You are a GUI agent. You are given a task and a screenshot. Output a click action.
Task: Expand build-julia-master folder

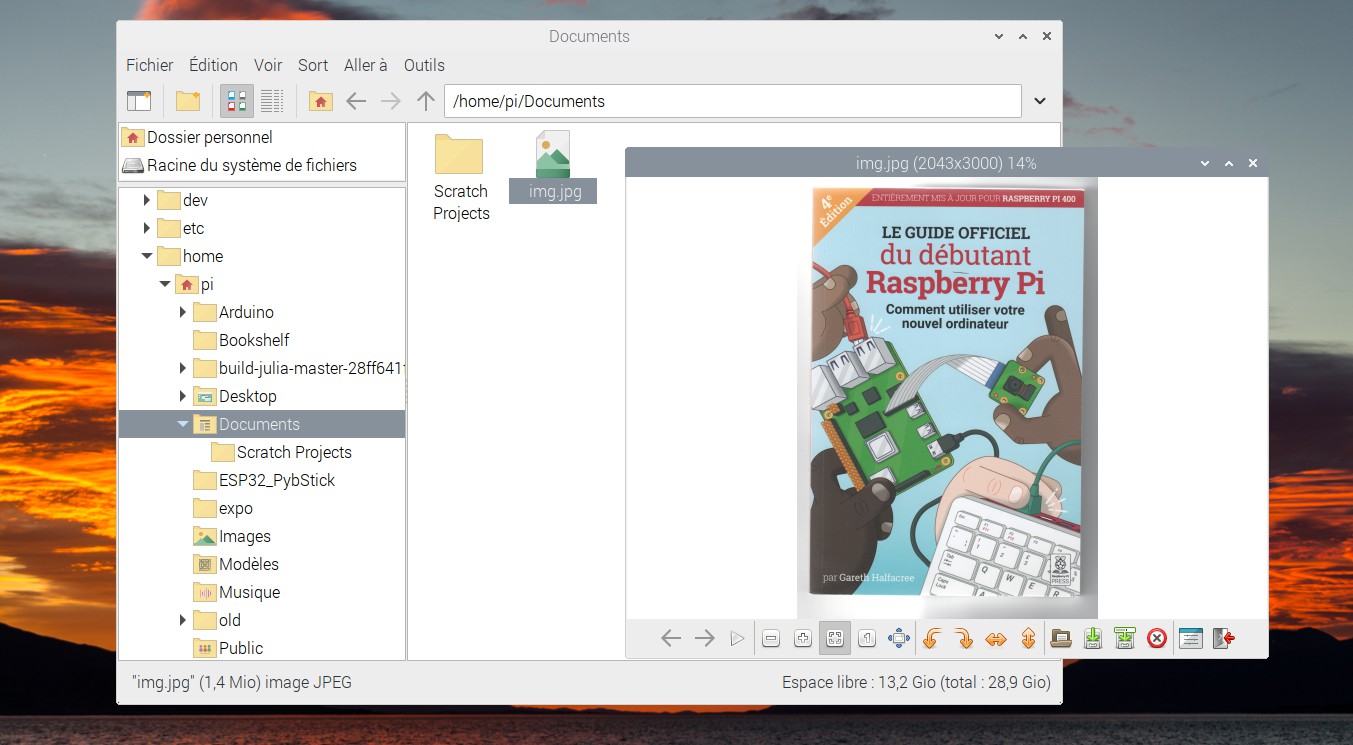click(183, 368)
